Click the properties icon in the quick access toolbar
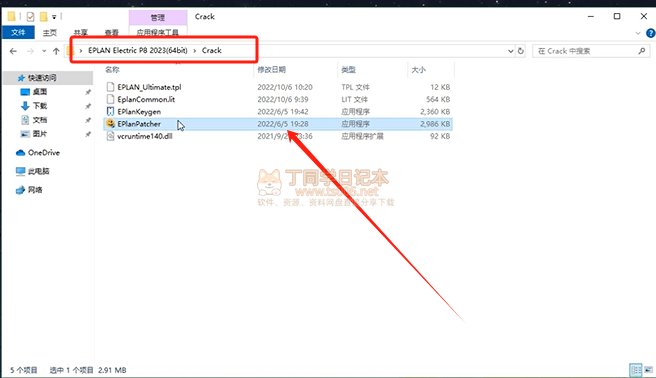The height and width of the screenshot is (378, 656). tap(30, 17)
